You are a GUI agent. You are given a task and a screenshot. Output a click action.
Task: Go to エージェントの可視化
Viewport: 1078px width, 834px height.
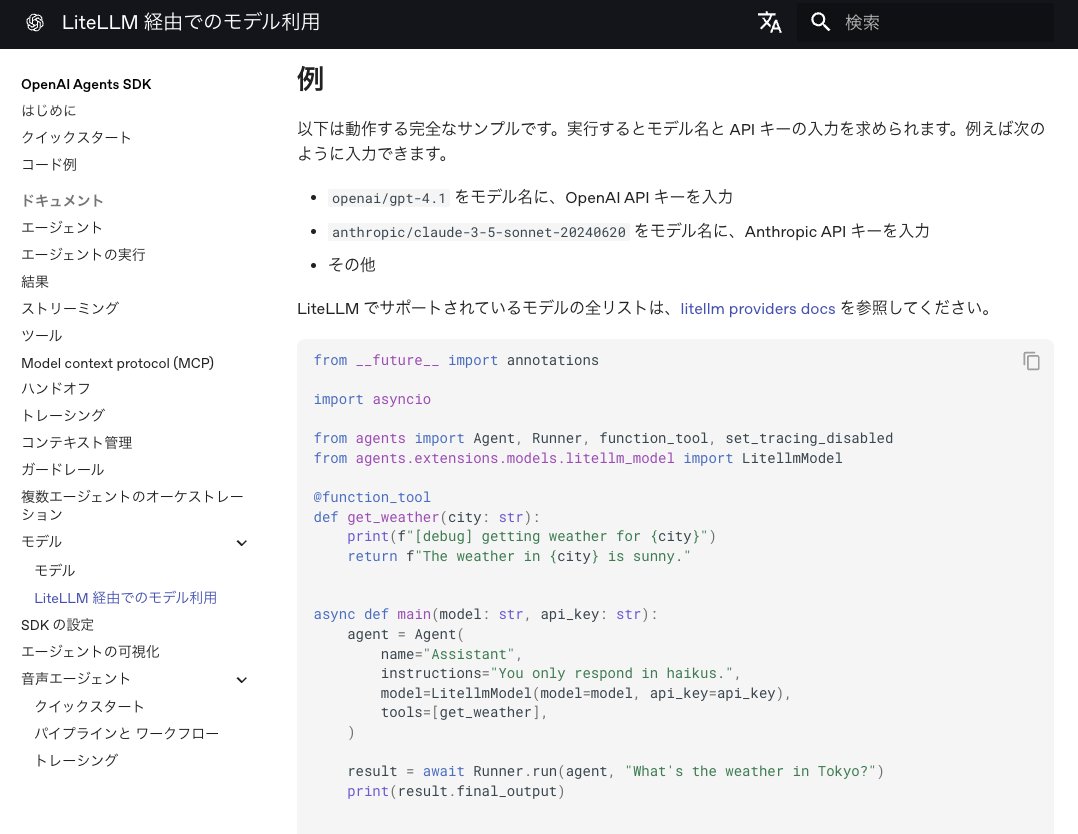pyautogui.click(x=90, y=652)
